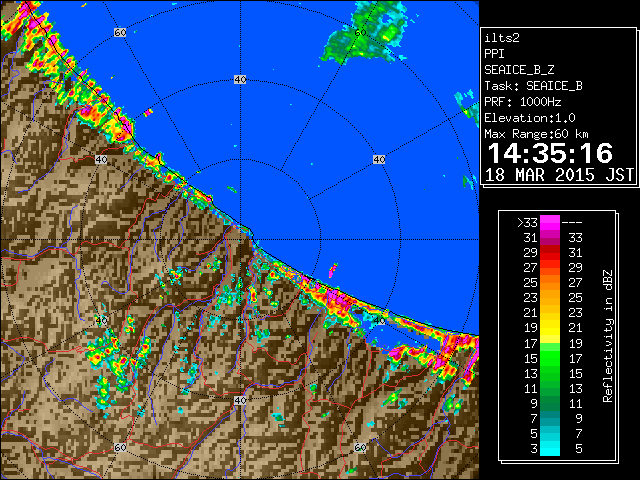Click the '>33' legend label

527,222
